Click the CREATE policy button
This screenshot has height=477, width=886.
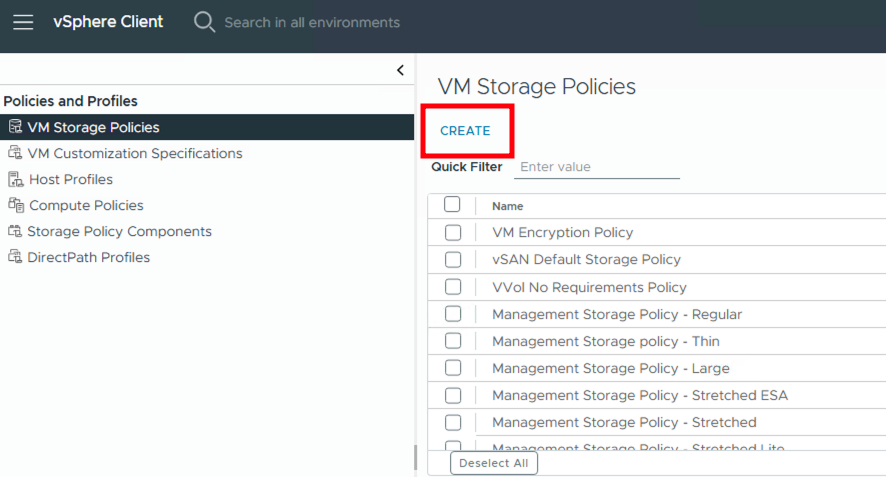(465, 131)
